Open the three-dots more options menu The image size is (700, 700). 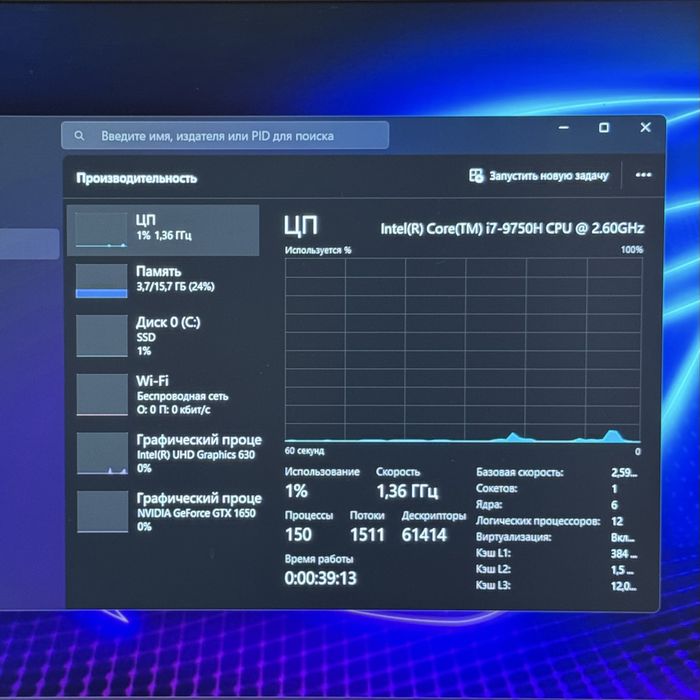click(643, 175)
